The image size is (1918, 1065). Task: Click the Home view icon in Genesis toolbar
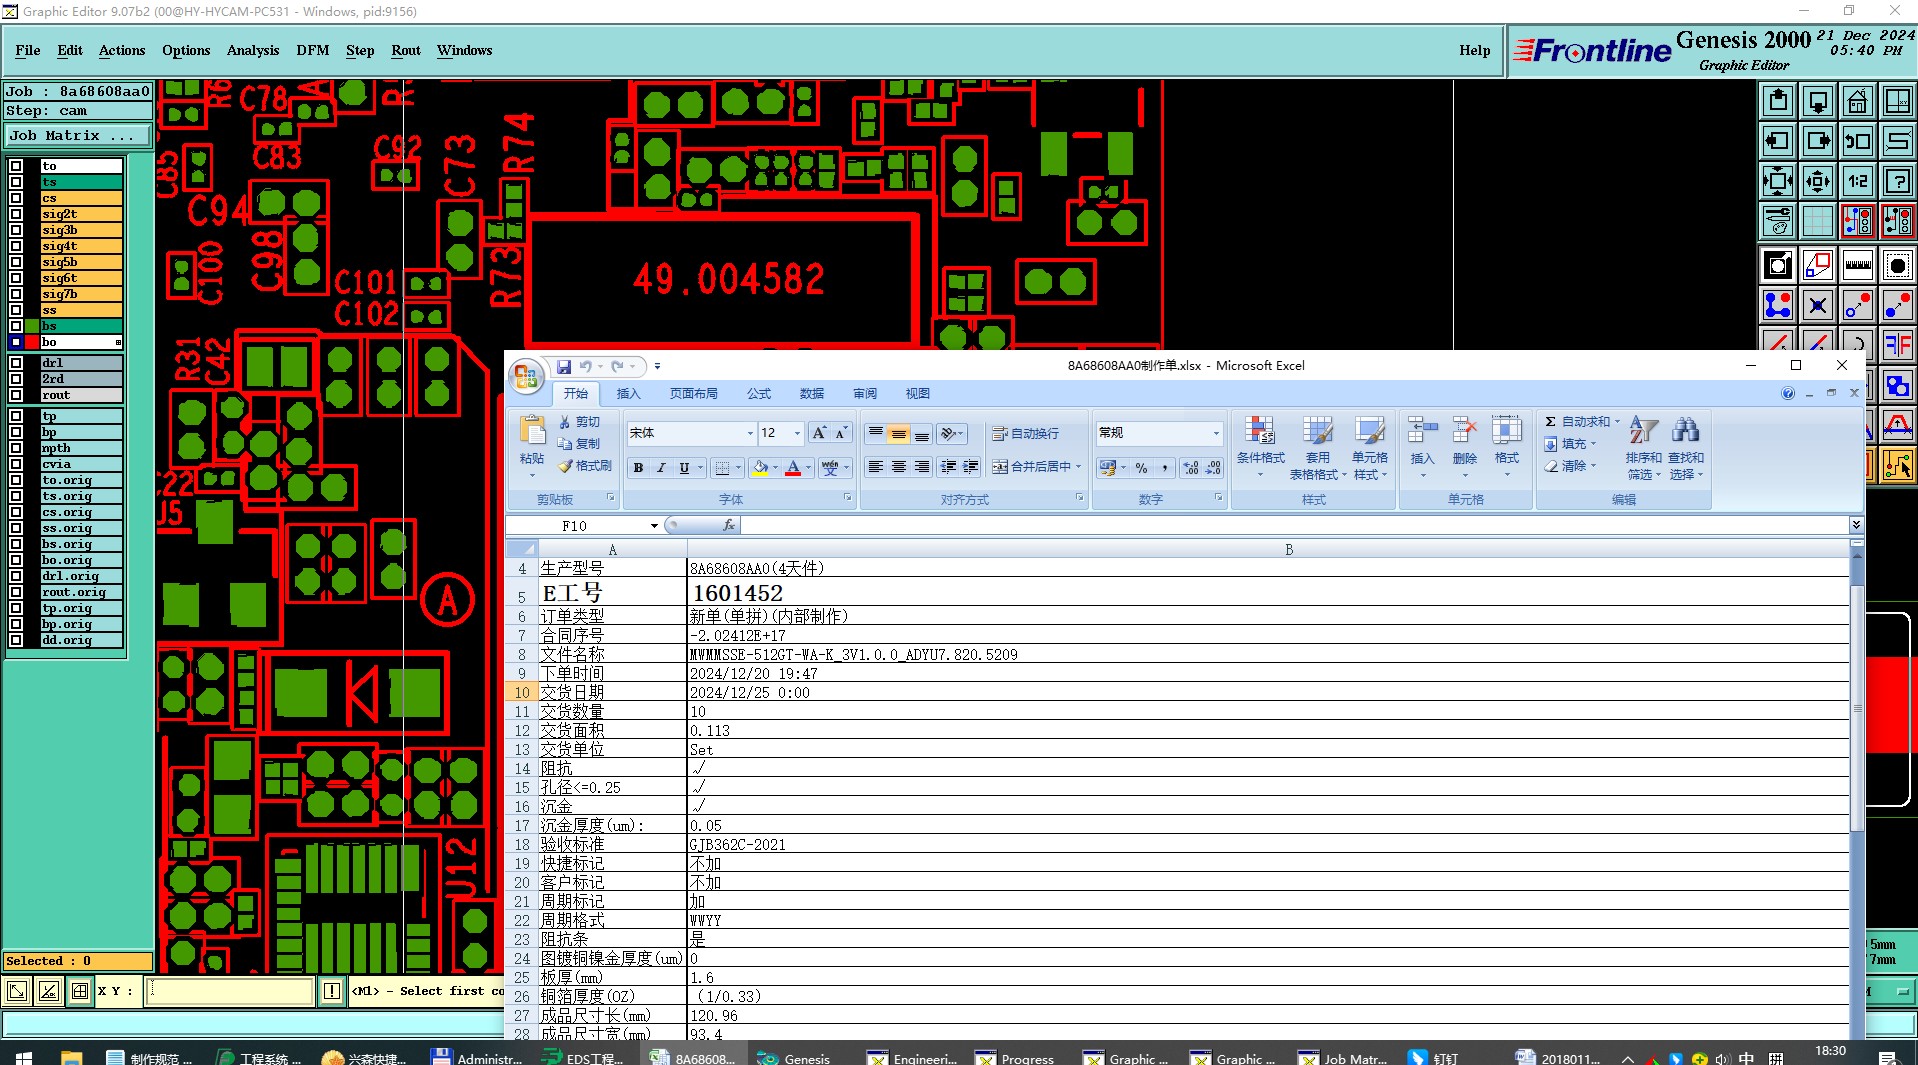pyautogui.click(x=1857, y=101)
